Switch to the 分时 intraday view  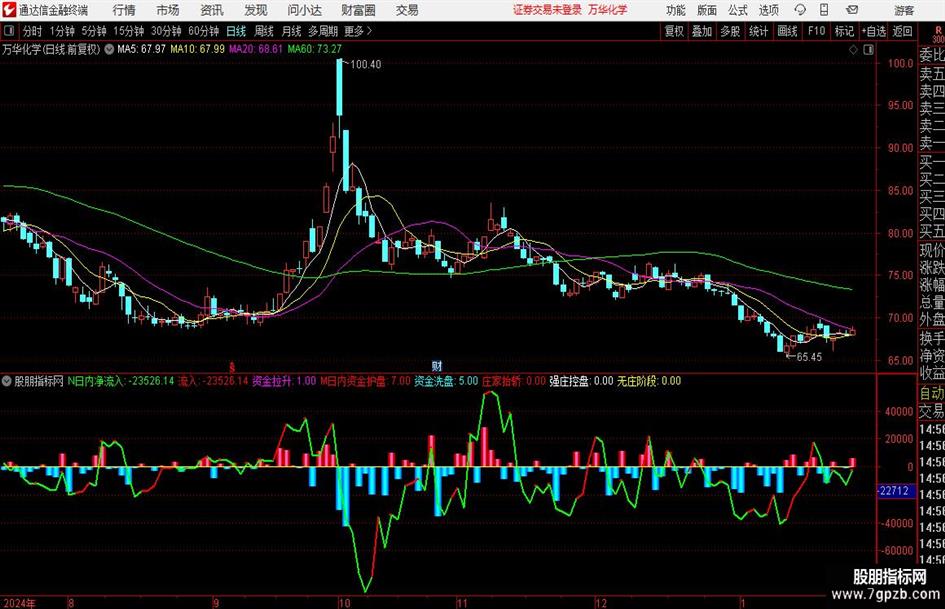pyautogui.click(x=33, y=31)
